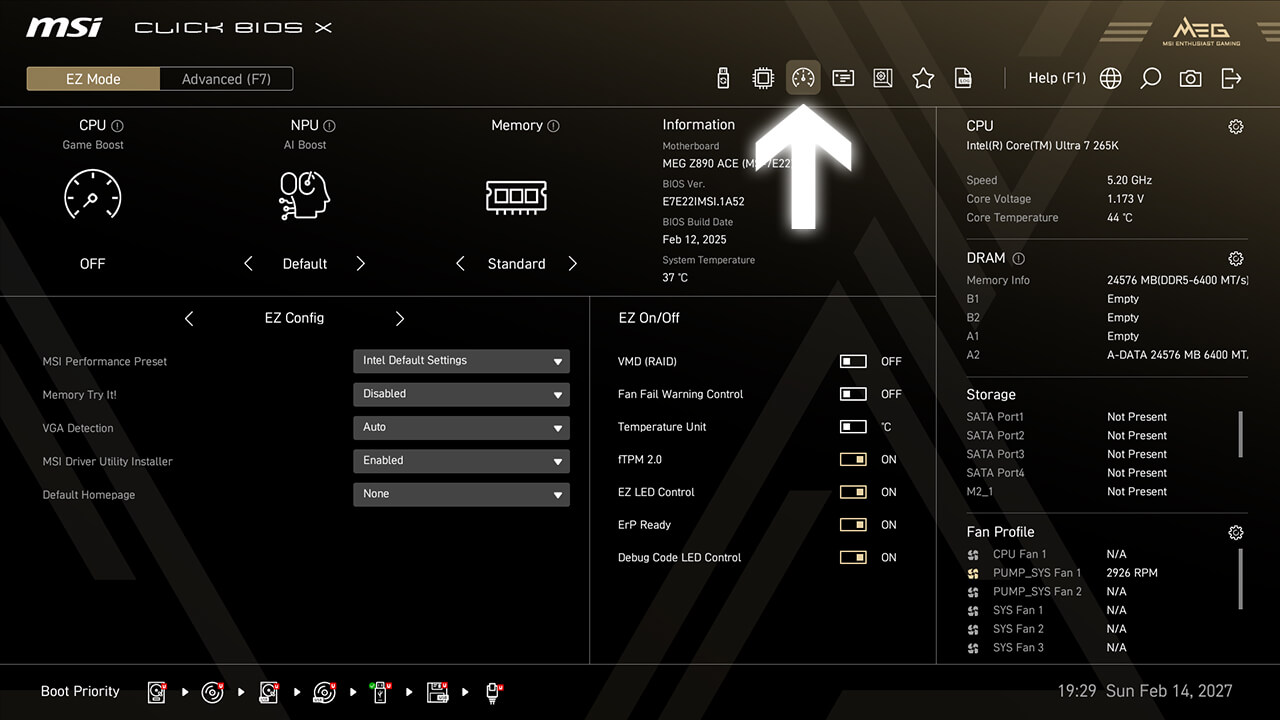
Task: Toggle ErP Ready switch
Action: (x=853, y=525)
